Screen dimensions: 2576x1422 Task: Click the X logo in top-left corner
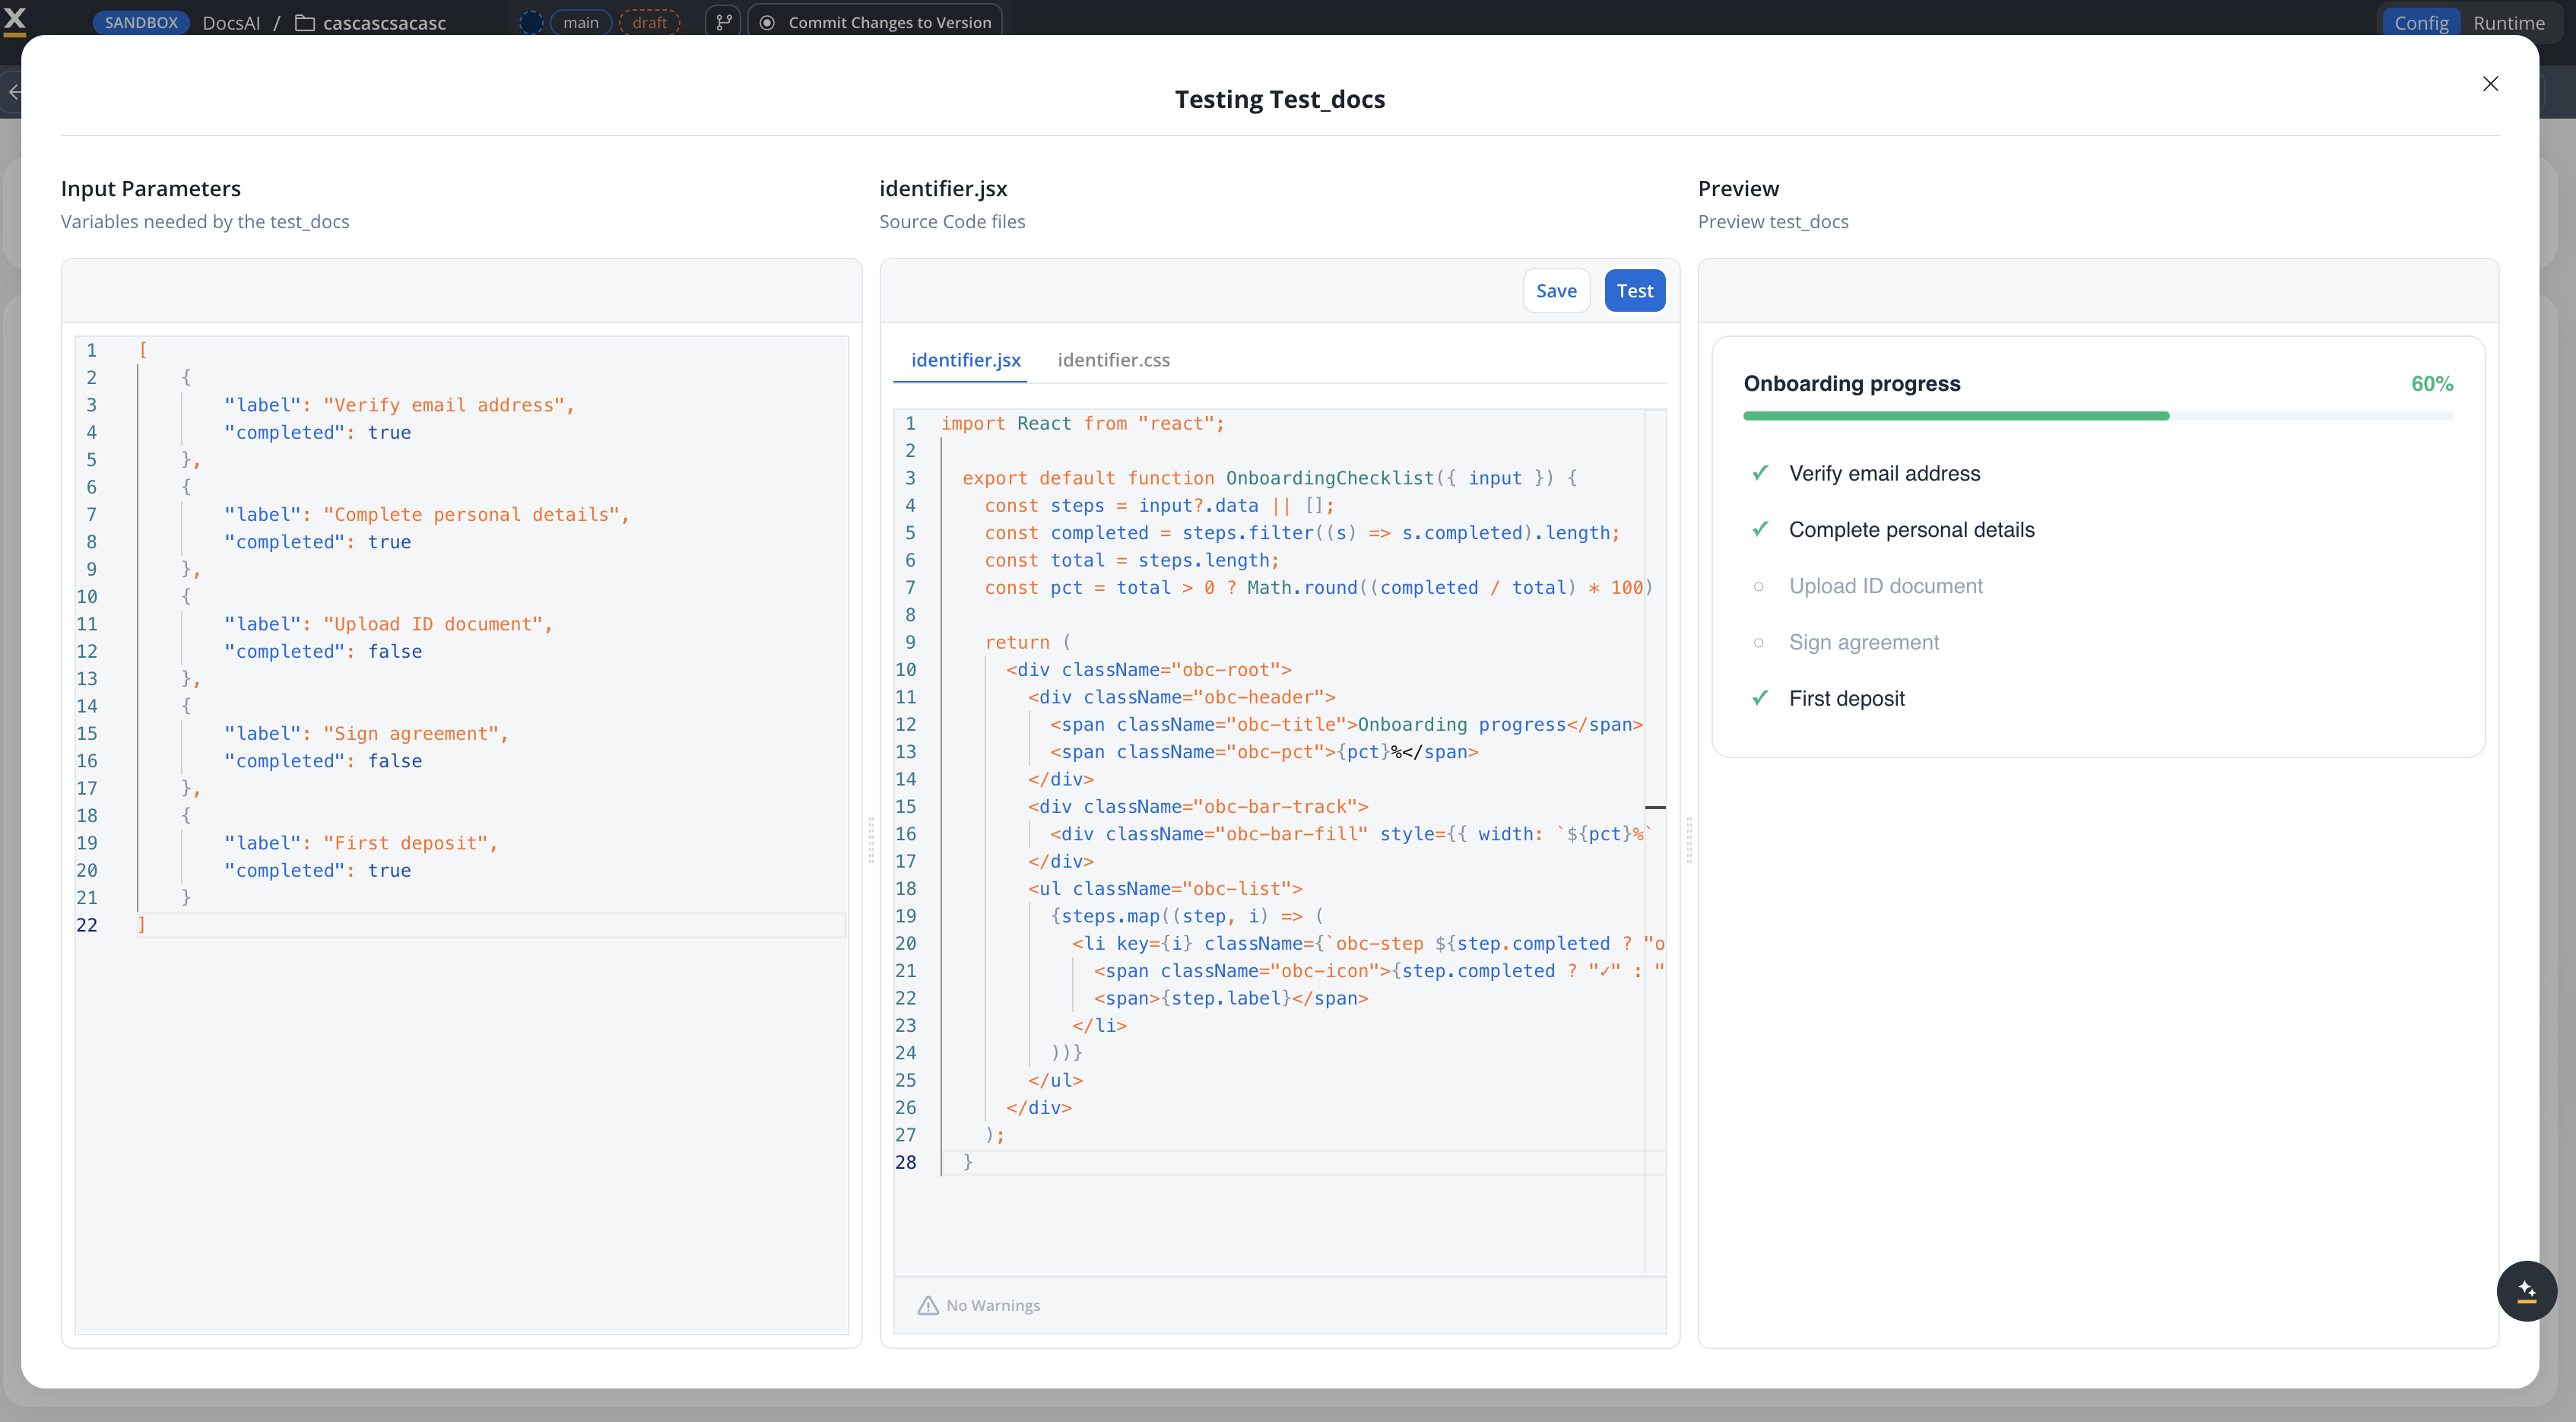tap(15, 19)
